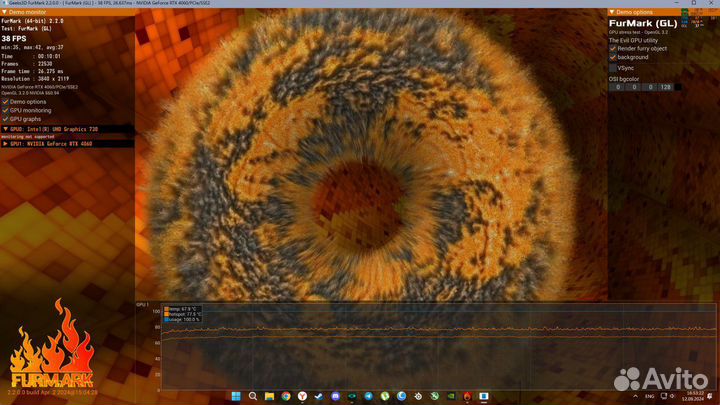Open the OSI bgcolor black color swatch
This screenshot has height=405, width=720.
point(678,87)
